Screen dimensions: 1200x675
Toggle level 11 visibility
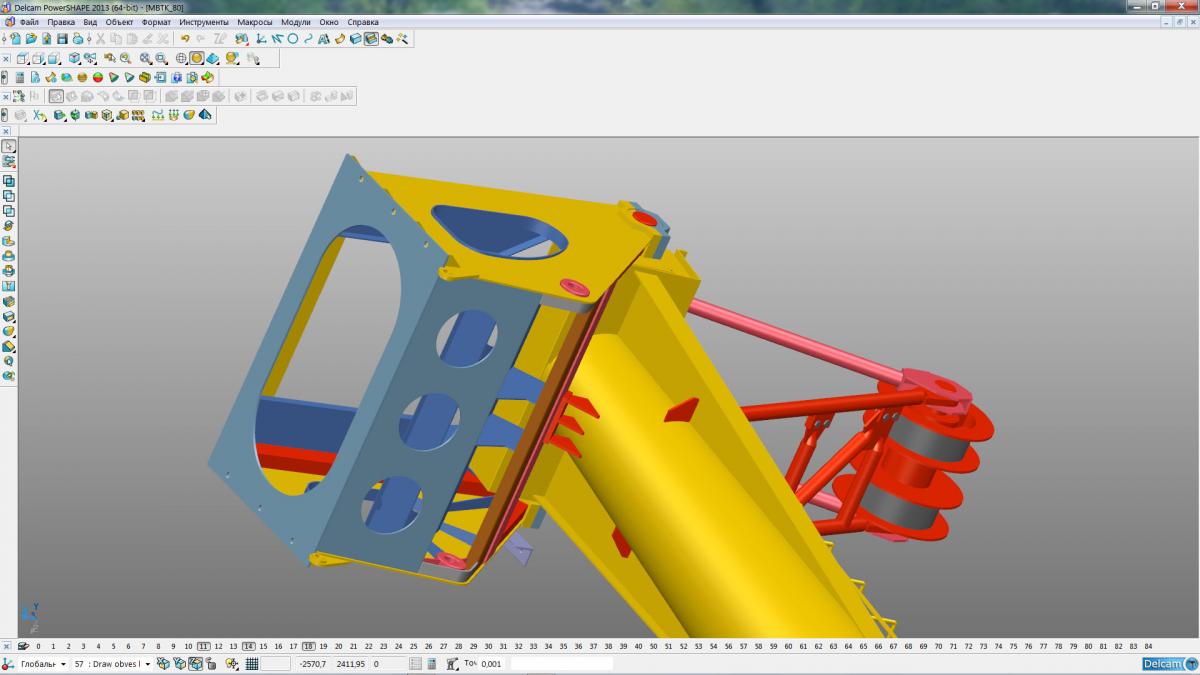(x=203, y=646)
